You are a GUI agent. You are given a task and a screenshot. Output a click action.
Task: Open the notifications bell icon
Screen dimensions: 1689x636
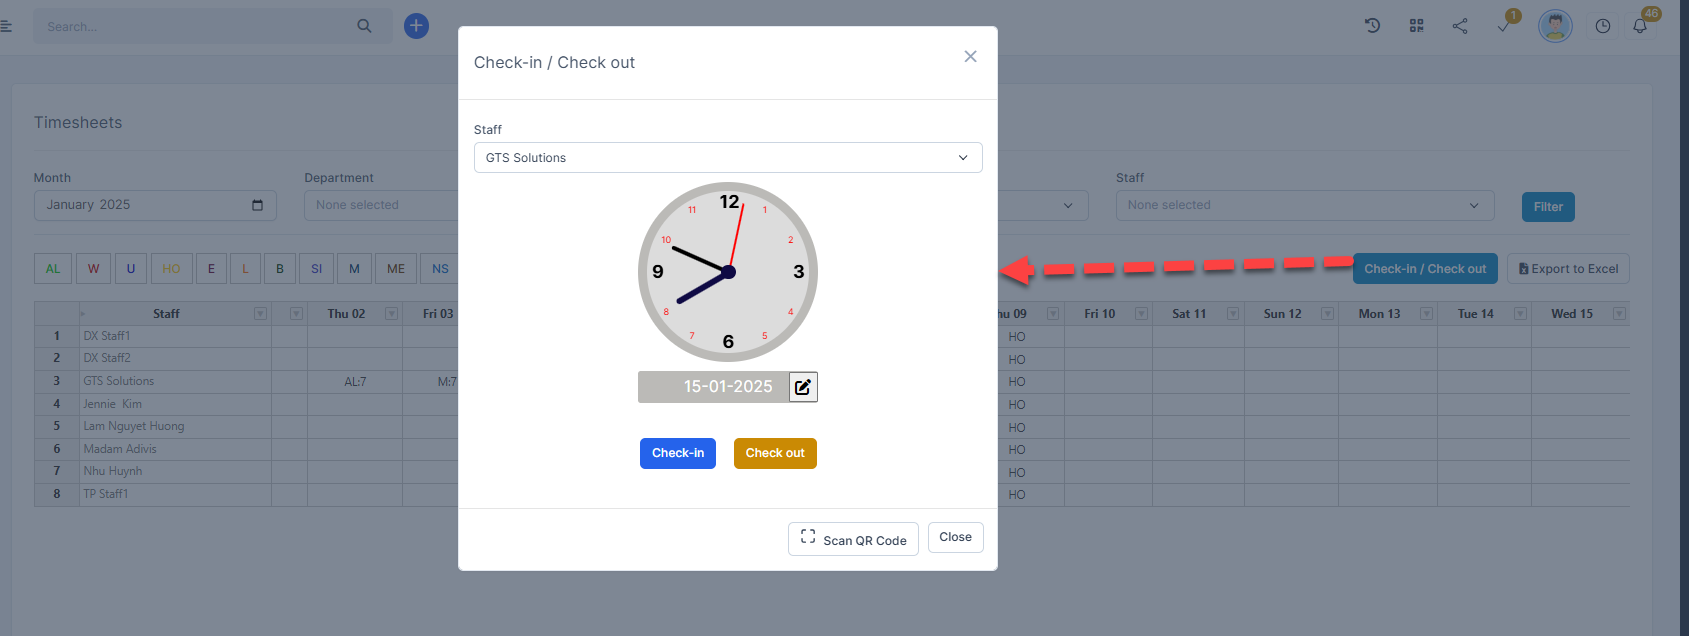tap(1640, 26)
